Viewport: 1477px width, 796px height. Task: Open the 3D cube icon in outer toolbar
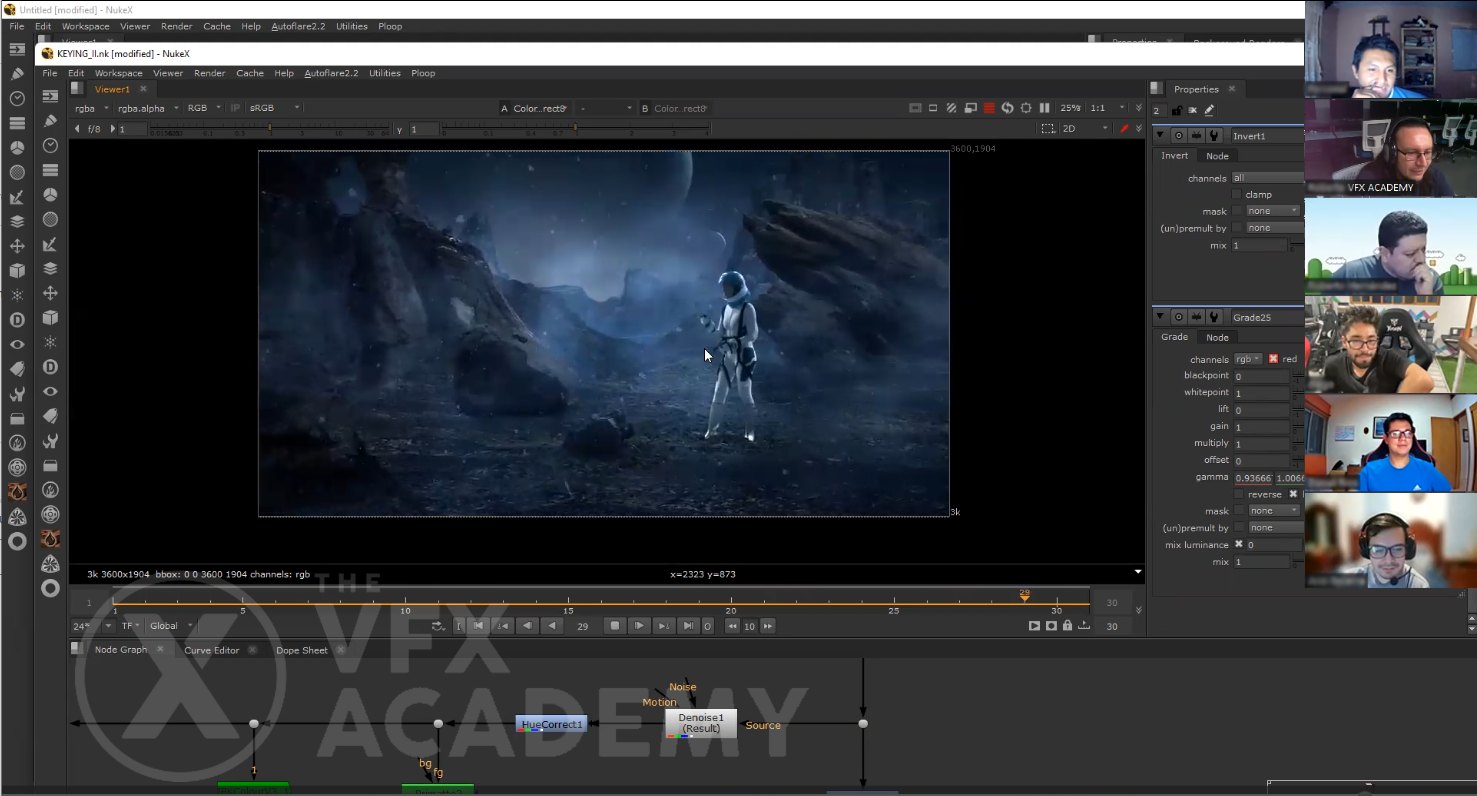click(17, 270)
